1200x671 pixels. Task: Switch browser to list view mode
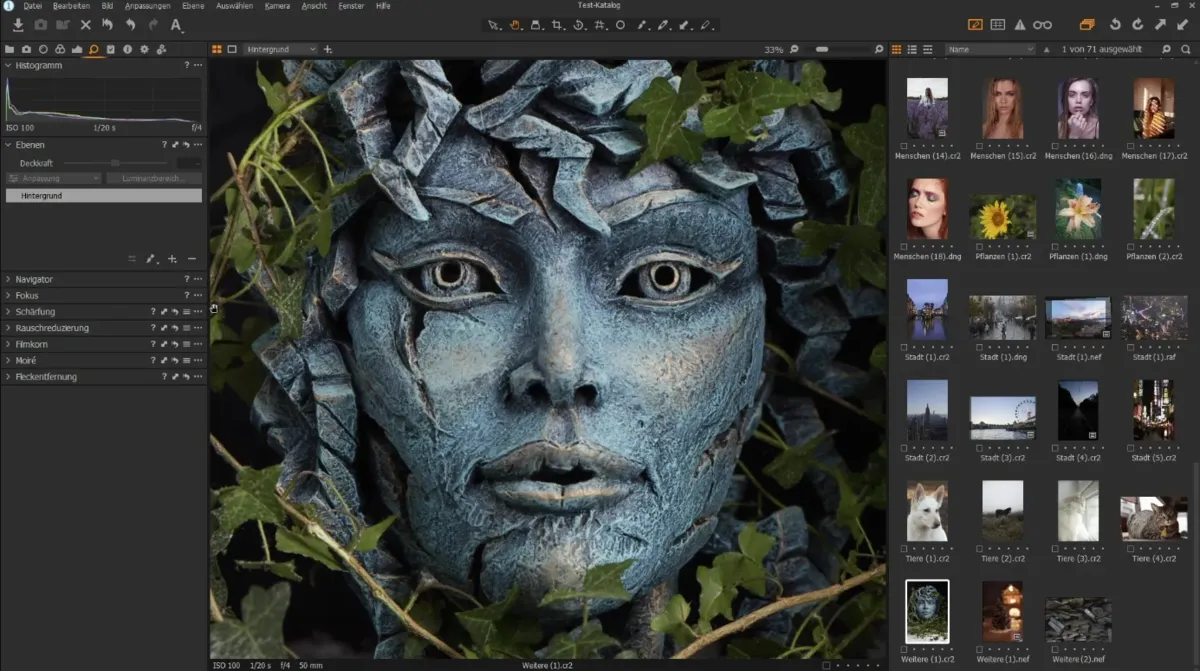point(912,49)
